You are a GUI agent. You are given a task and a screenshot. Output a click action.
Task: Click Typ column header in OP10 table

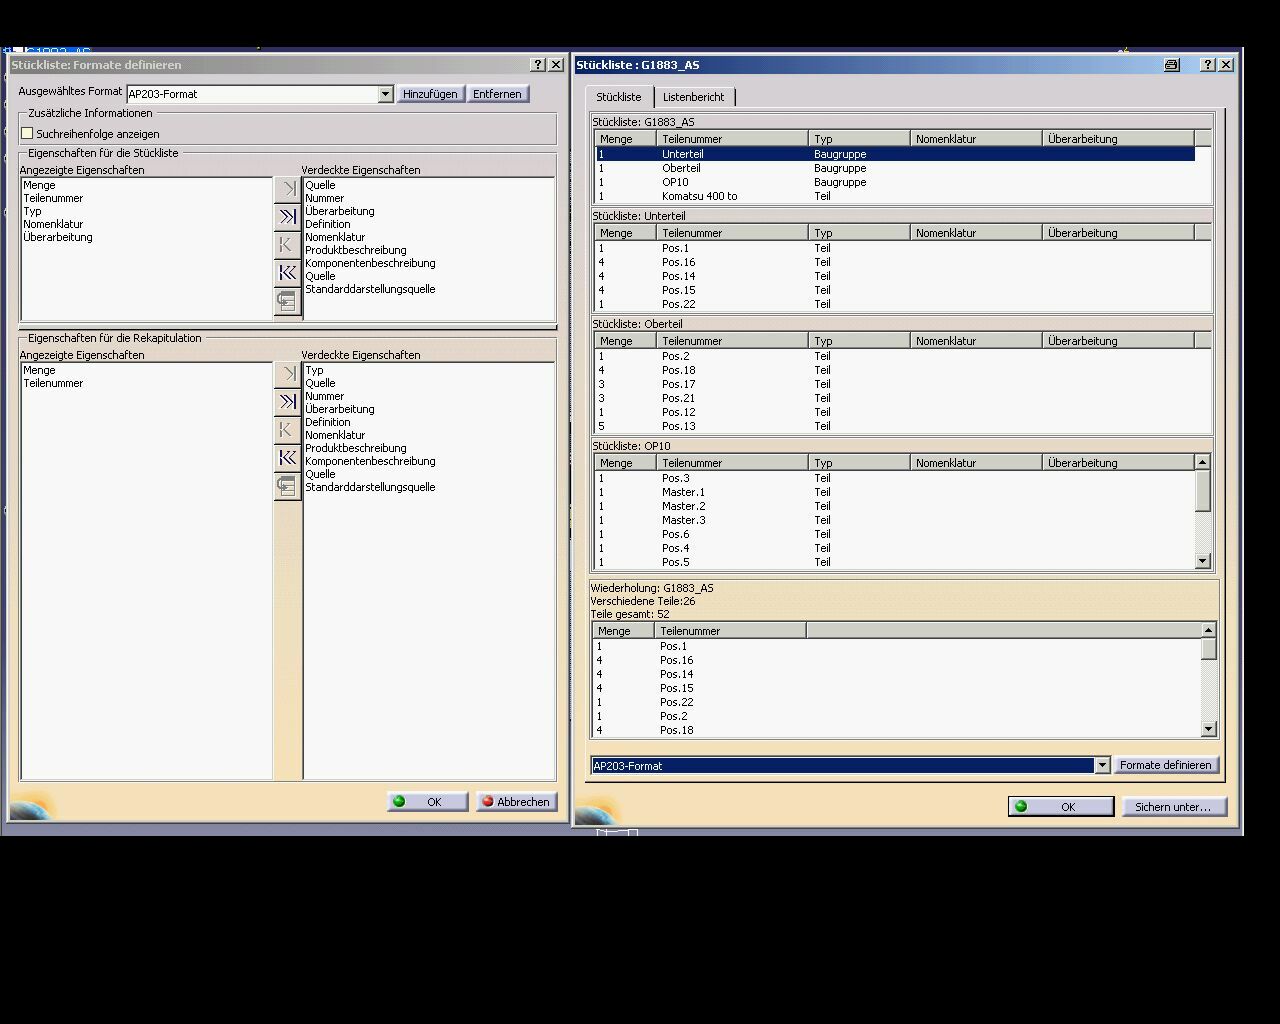point(859,463)
